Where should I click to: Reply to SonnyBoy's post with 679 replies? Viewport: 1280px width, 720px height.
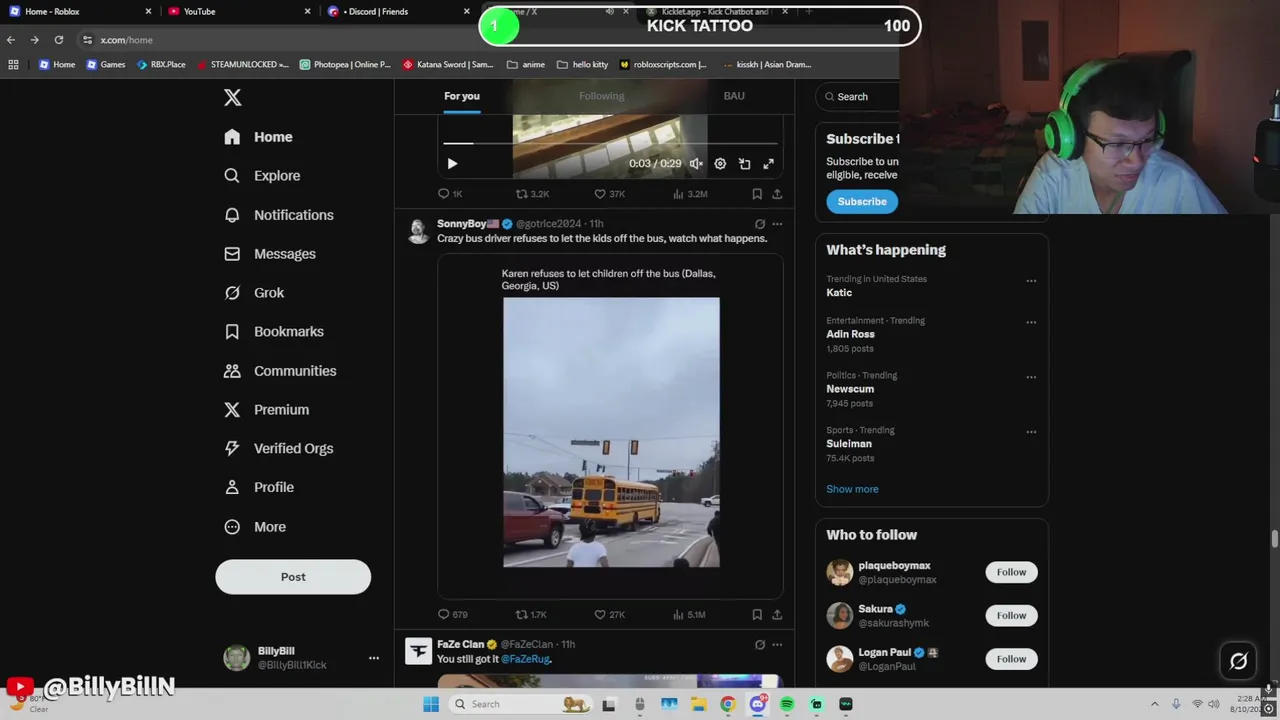(453, 615)
